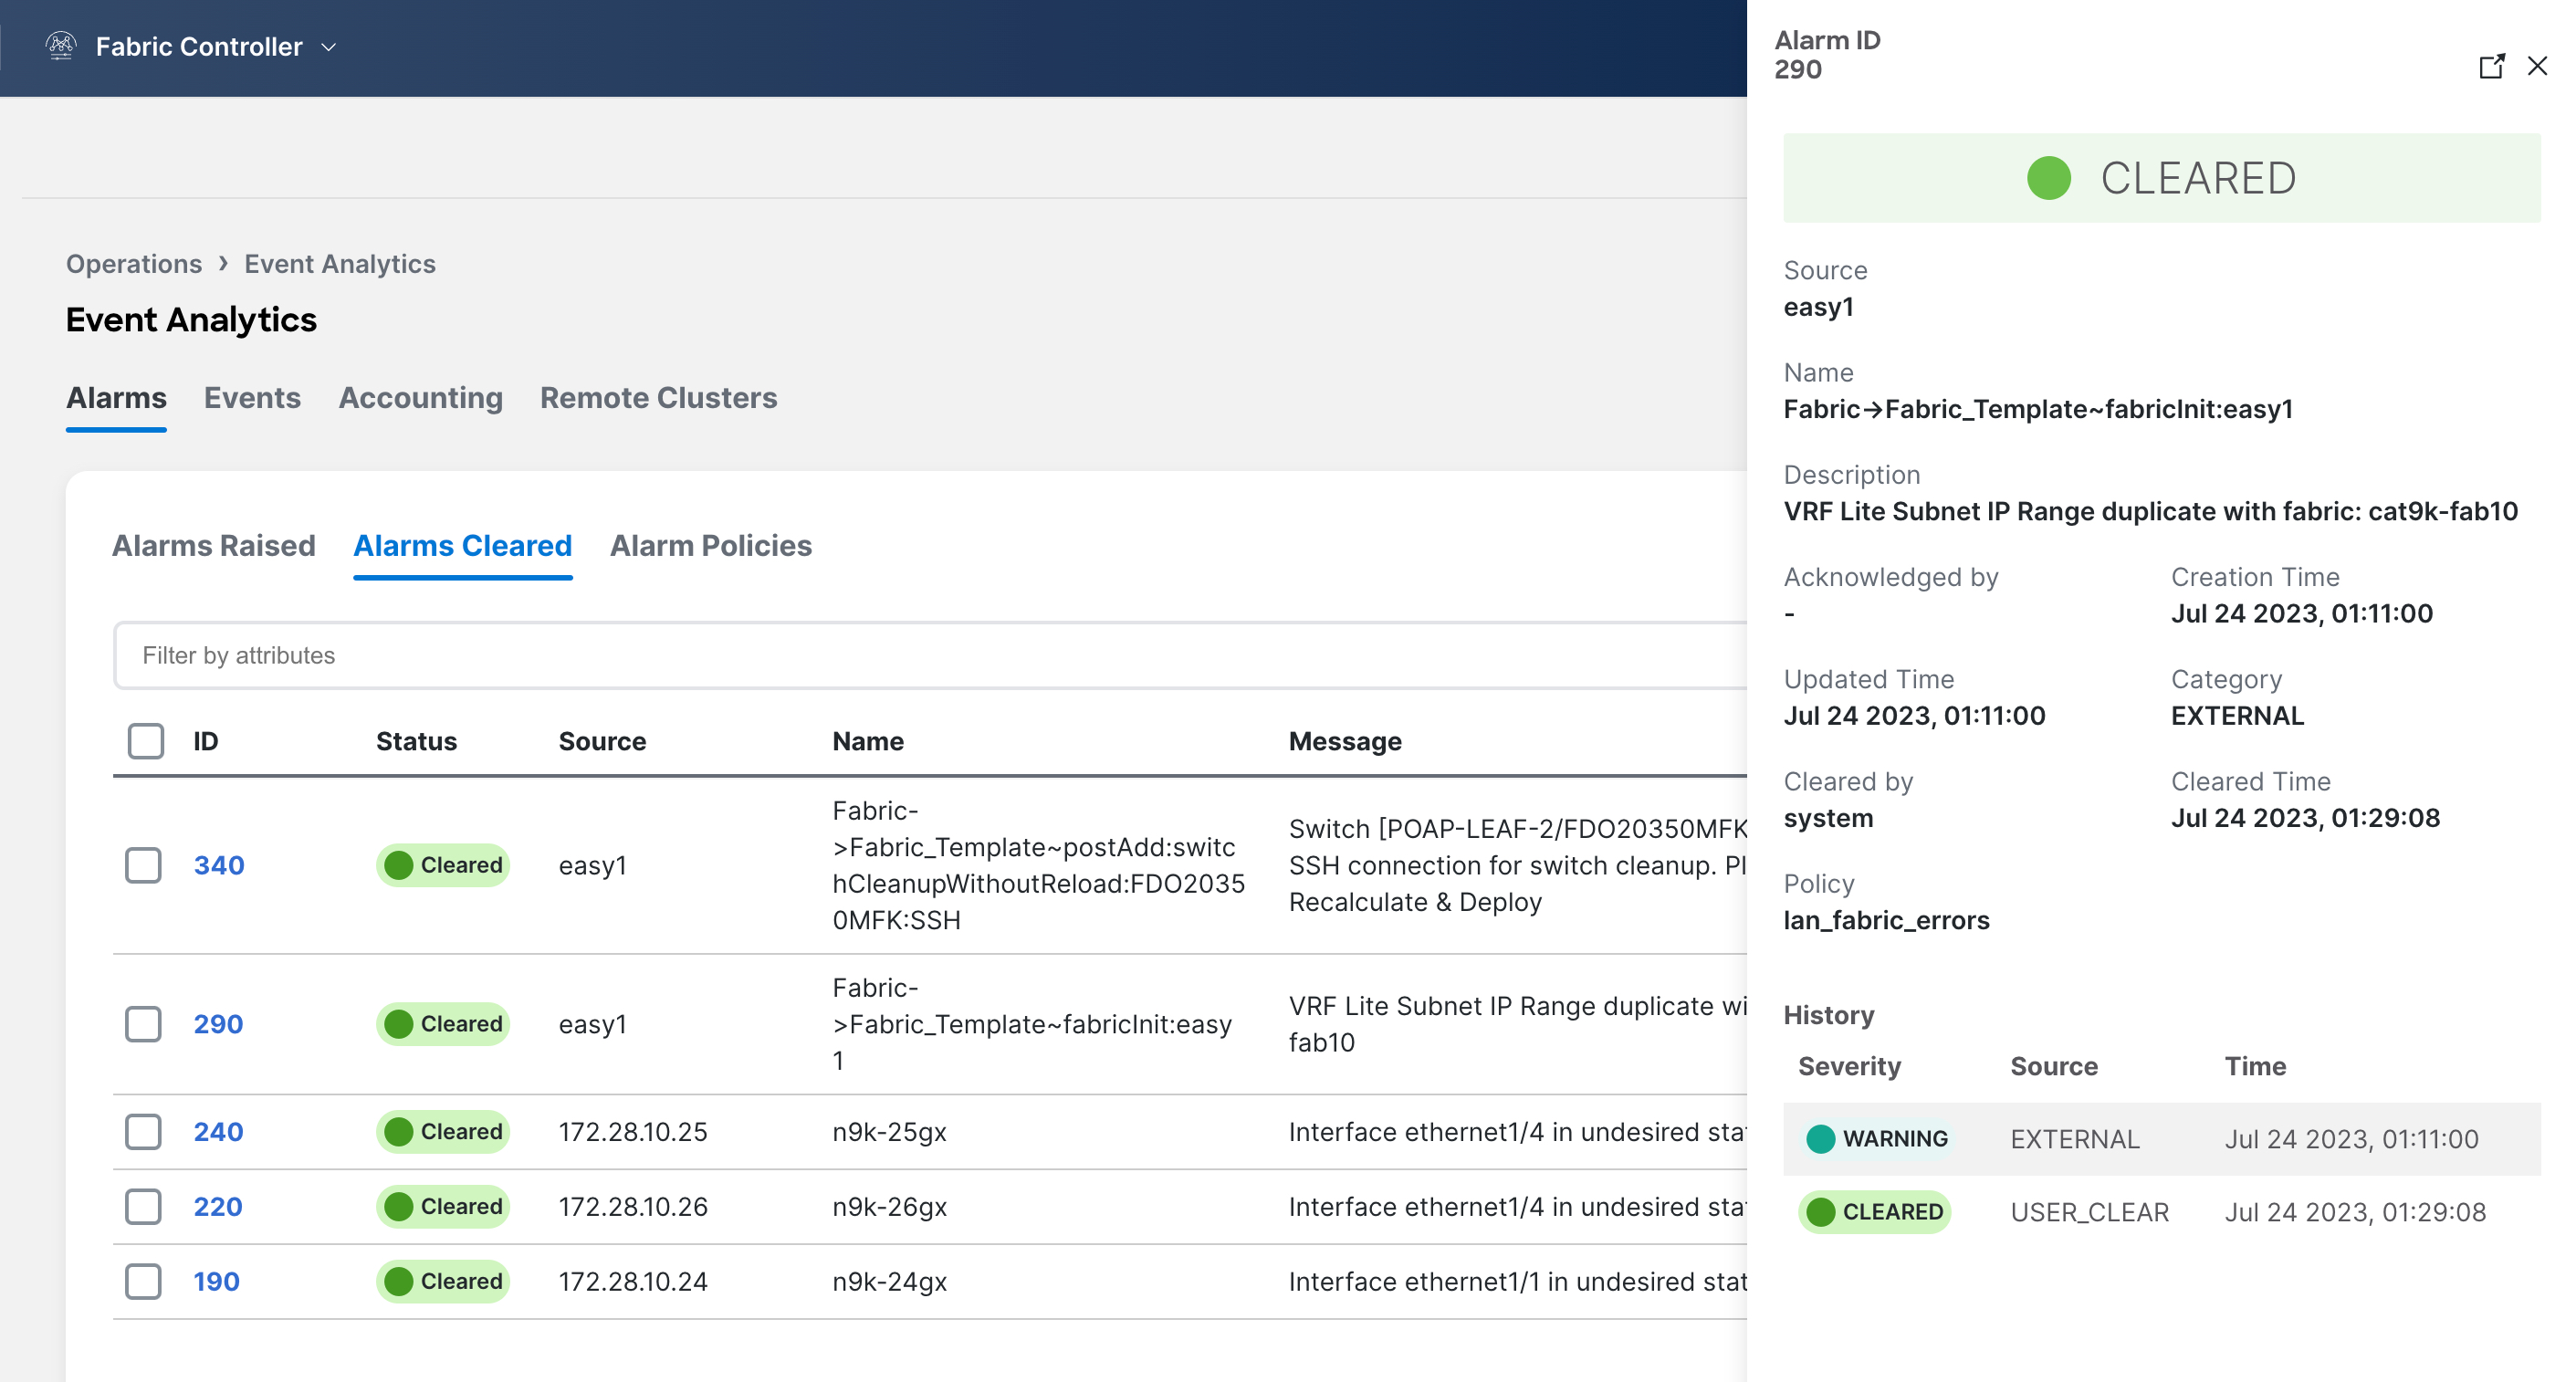
Task: Toggle the select-all checkbox in header
Action: click(x=147, y=739)
